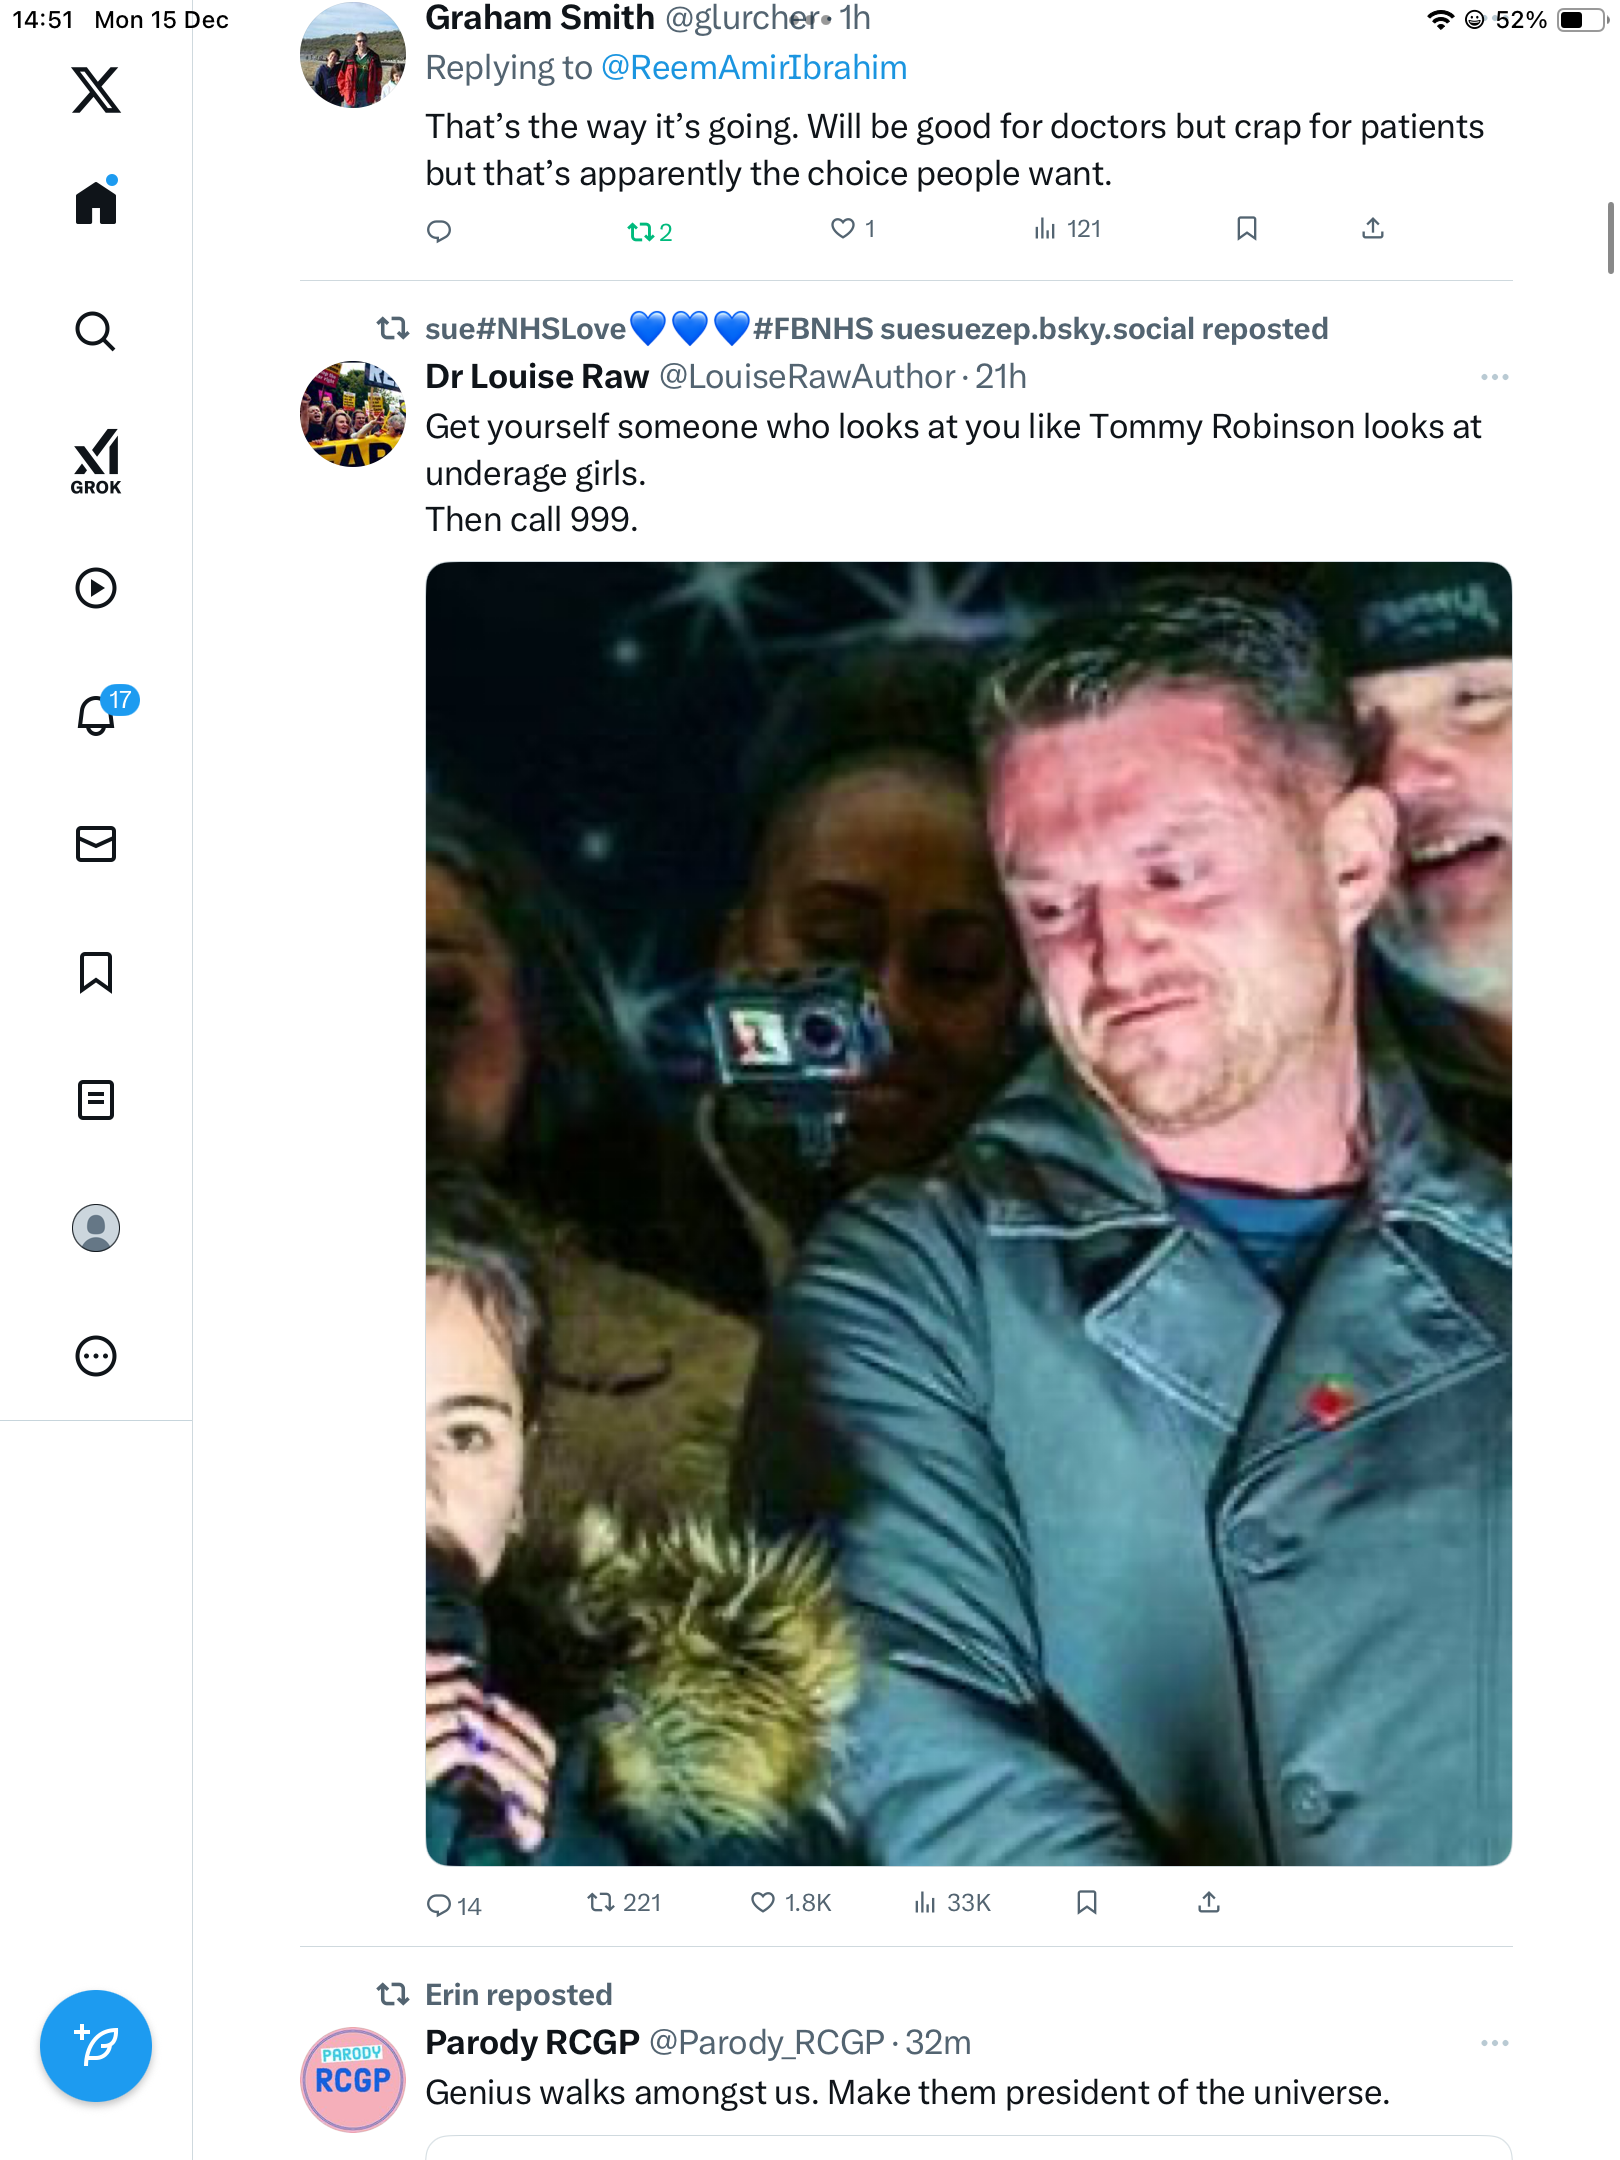Click the X logo

[x=96, y=90]
